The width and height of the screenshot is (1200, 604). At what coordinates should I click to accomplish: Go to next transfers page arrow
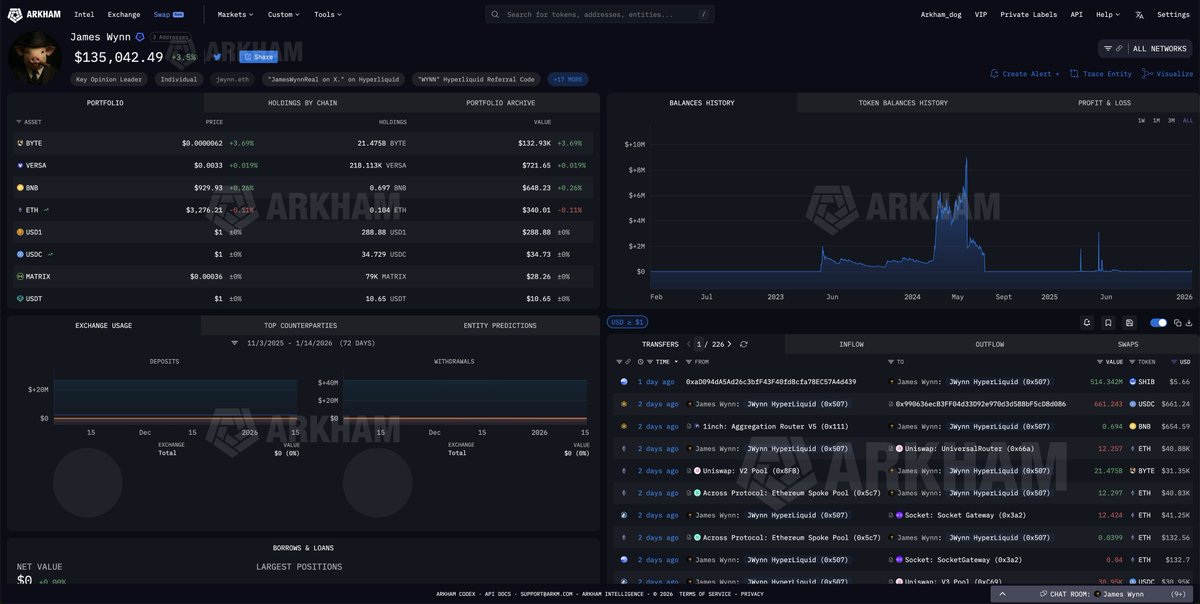pos(730,344)
